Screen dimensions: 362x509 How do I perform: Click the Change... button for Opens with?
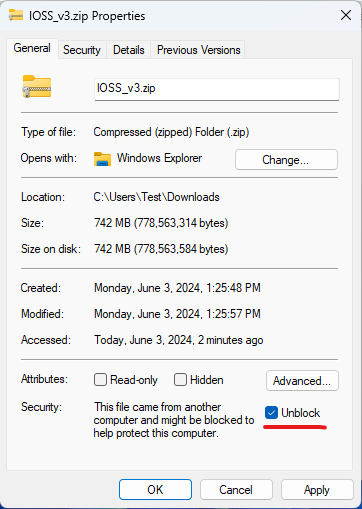(286, 160)
